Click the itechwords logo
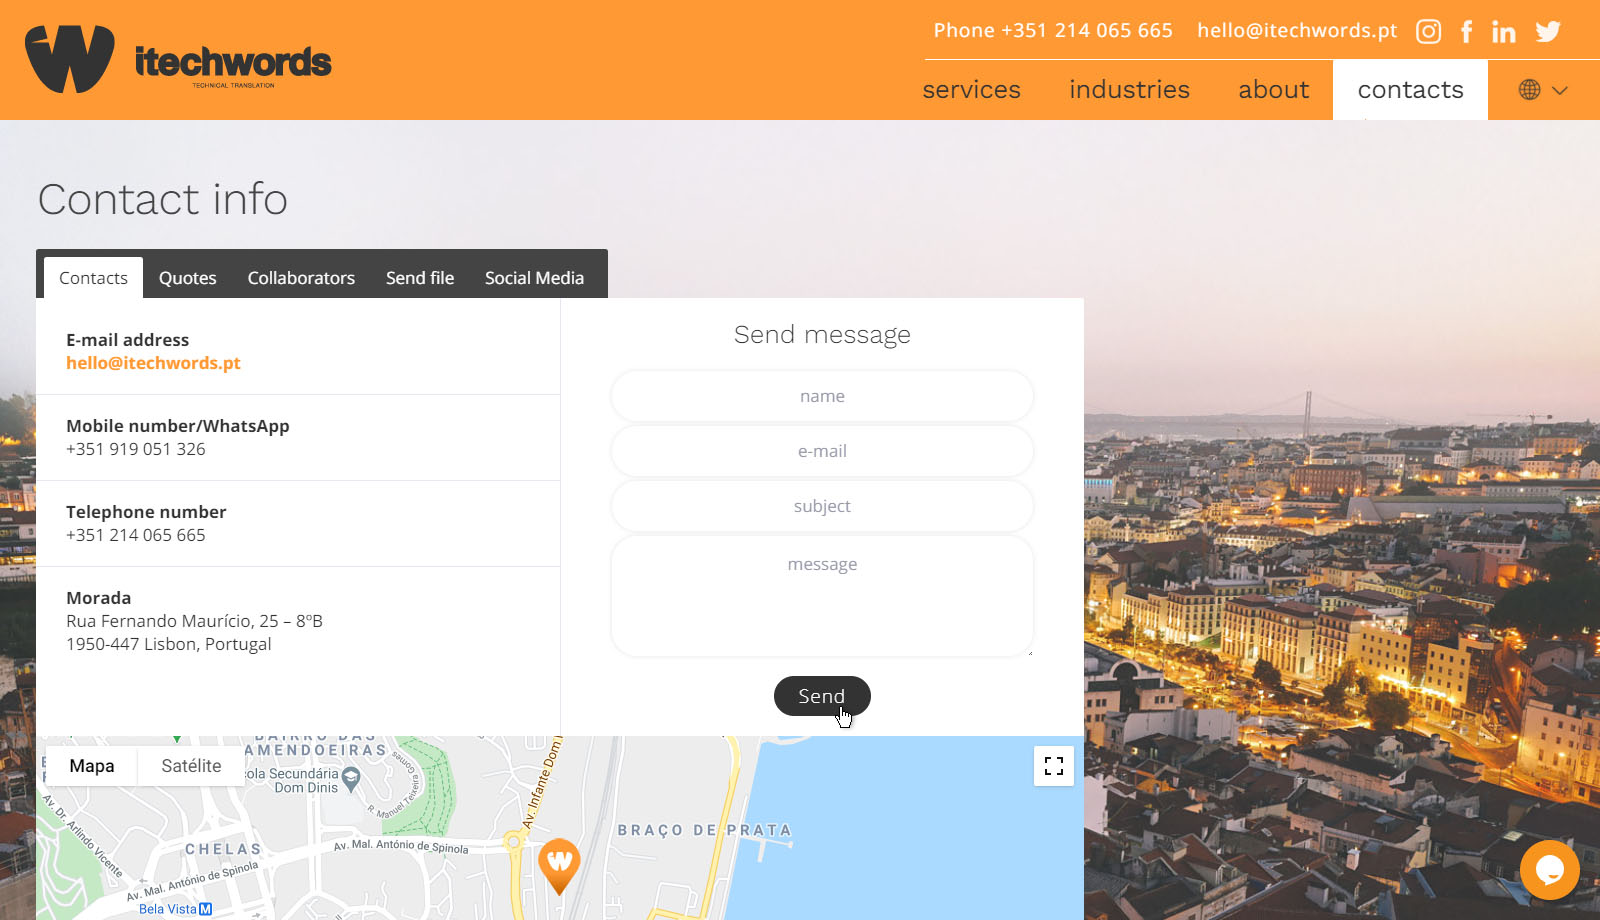 tap(178, 60)
